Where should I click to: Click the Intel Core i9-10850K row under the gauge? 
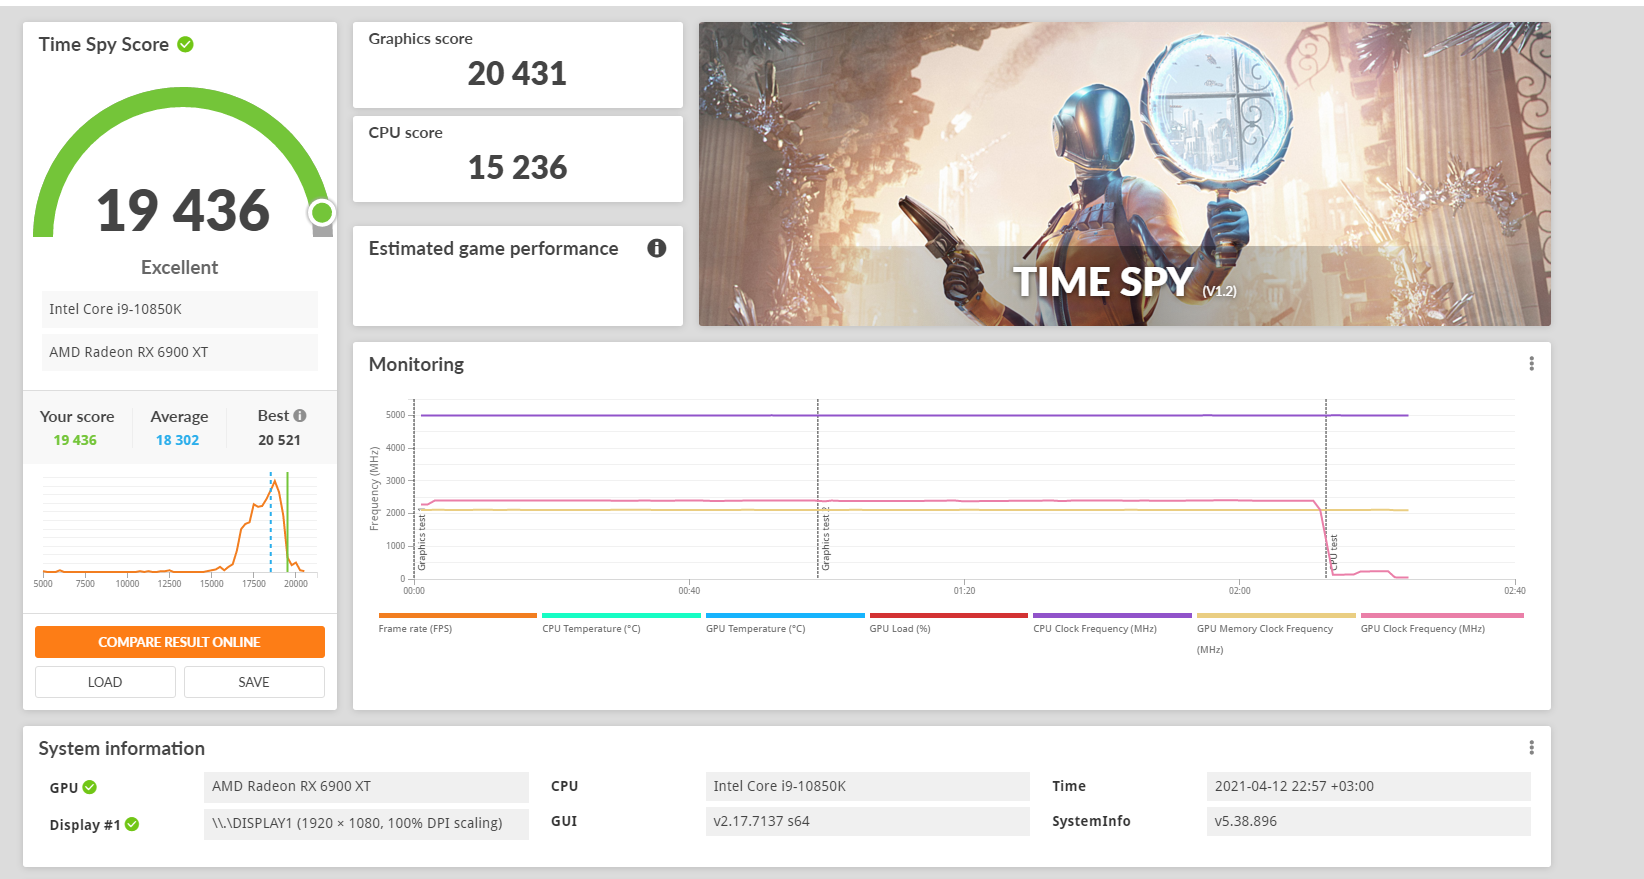pyautogui.click(x=180, y=309)
